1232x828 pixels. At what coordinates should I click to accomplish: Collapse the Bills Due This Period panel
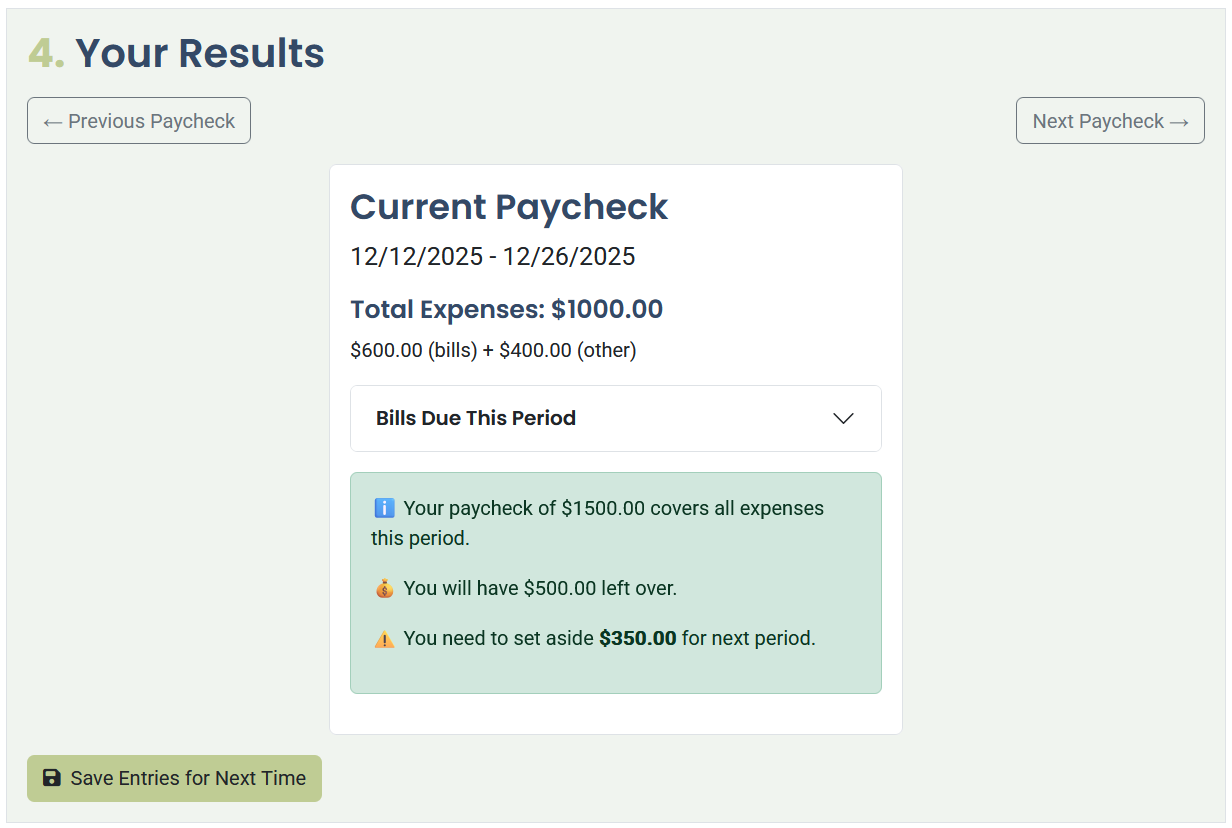[615, 418]
